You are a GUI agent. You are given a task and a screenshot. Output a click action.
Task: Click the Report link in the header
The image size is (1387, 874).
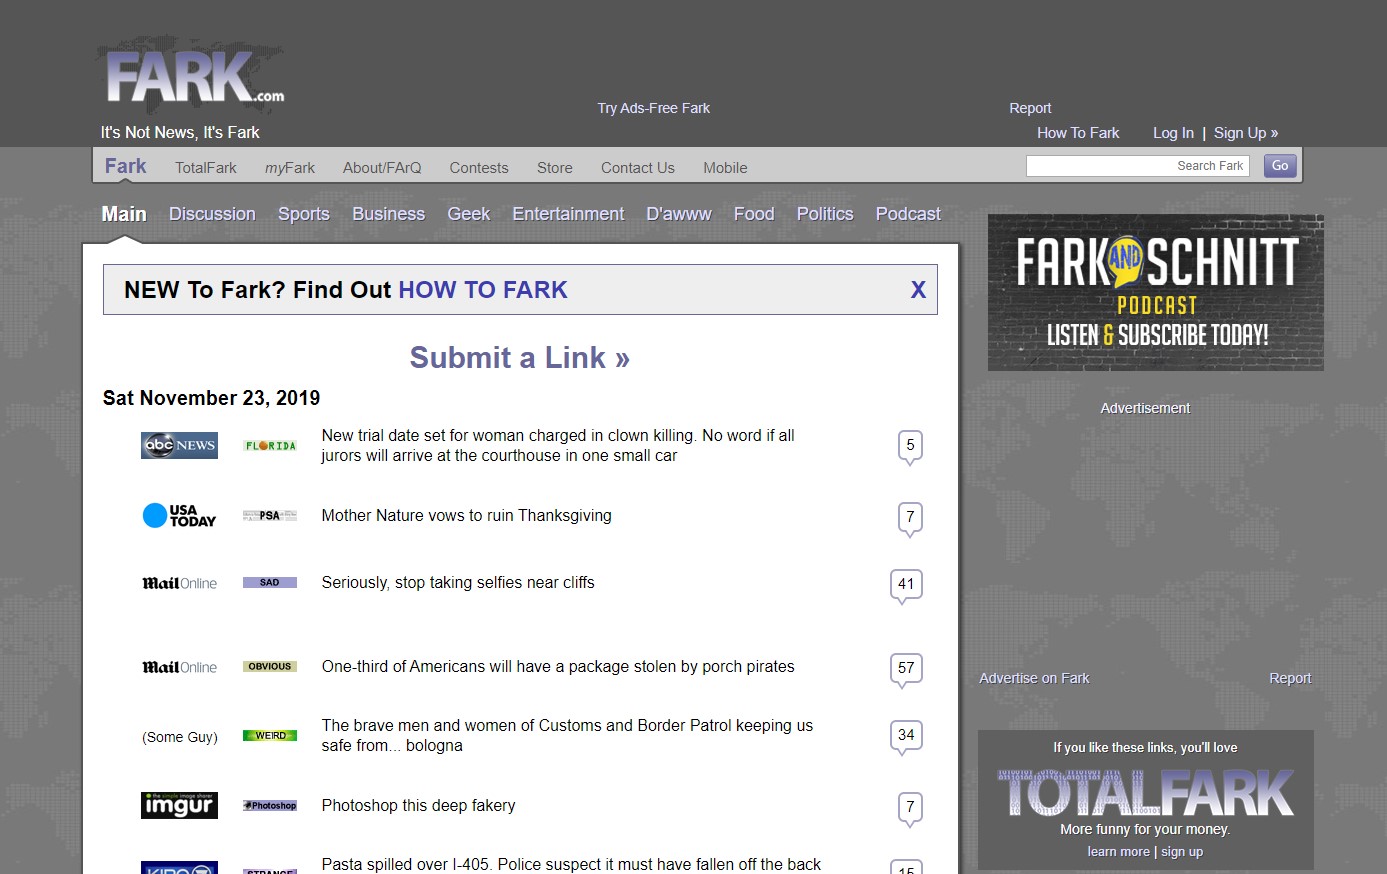click(x=1030, y=108)
